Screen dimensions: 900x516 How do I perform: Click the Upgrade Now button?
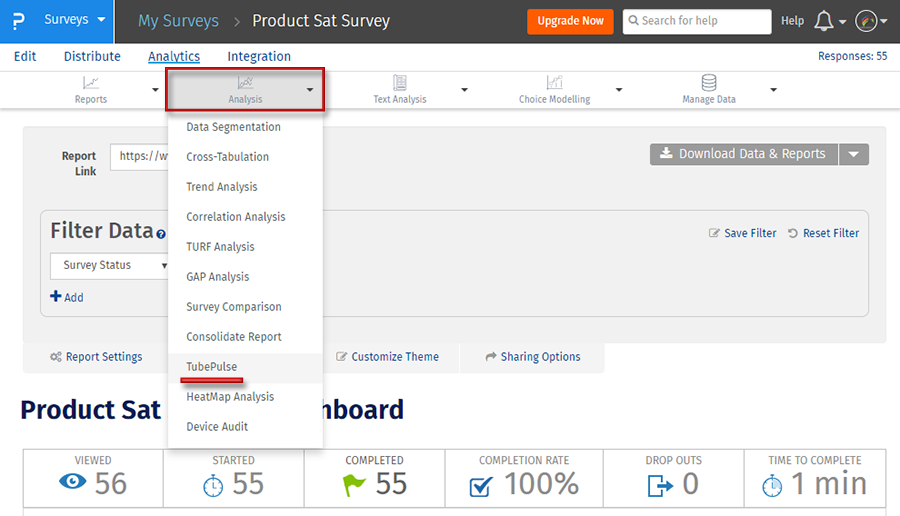(x=570, y=21)
